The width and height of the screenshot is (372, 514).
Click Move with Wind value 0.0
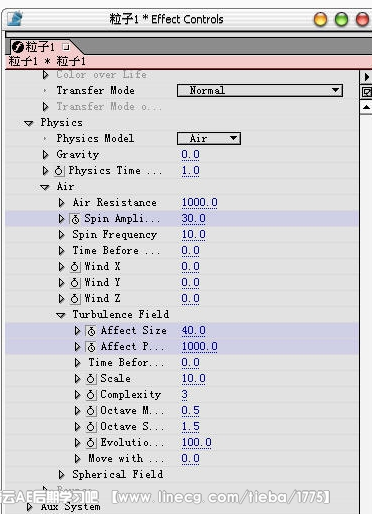pos(190,459)
